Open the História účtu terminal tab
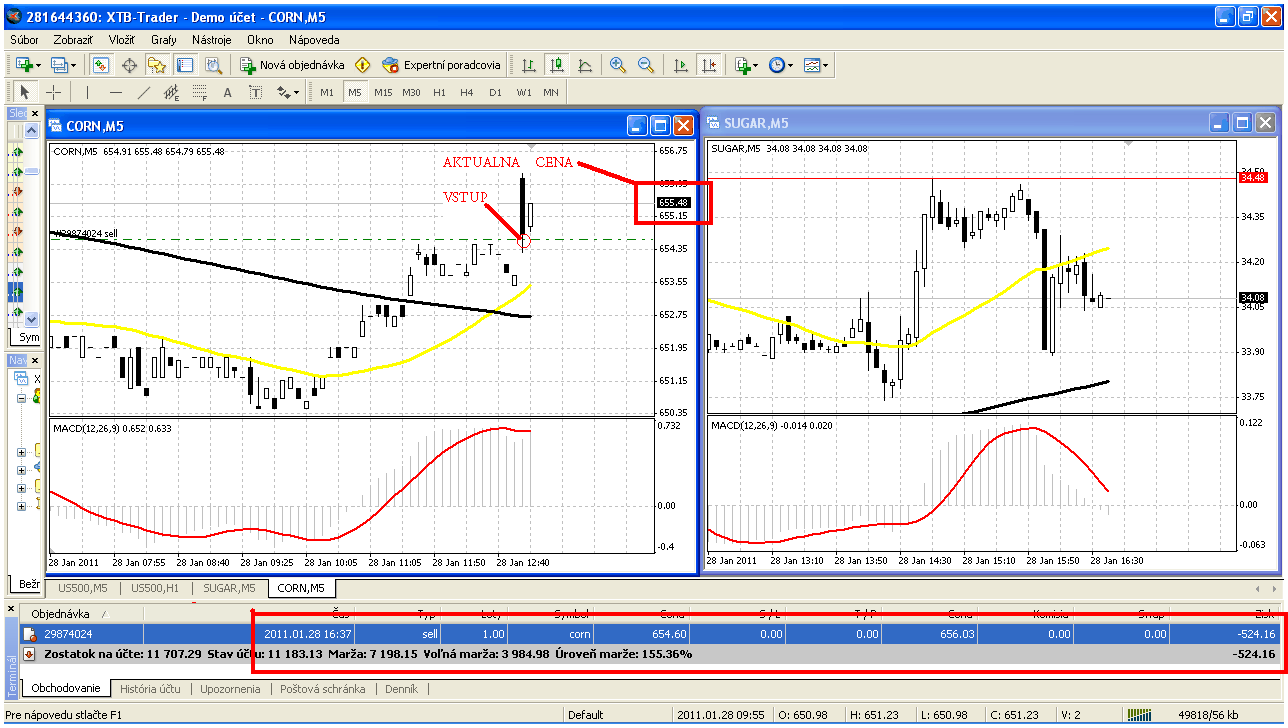The height and width of the screenshot is (728, 1288). point(150,689)
